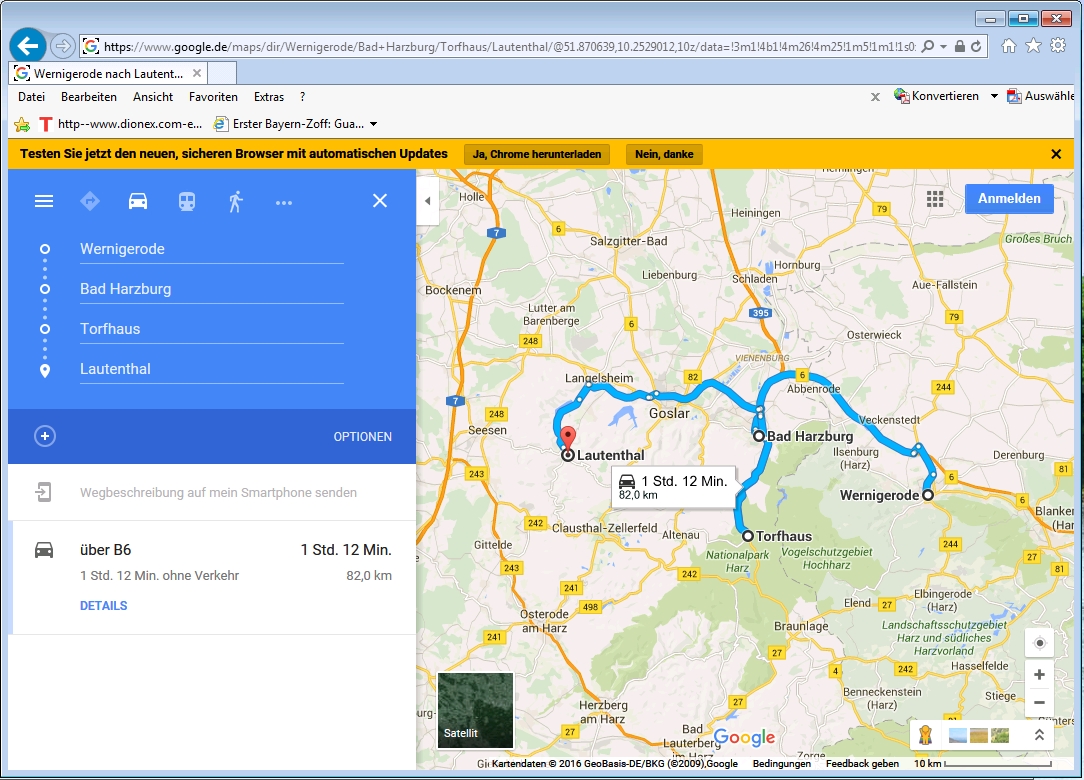Click Ja, Chrome herunterladen button

click(x=536, y=154)
